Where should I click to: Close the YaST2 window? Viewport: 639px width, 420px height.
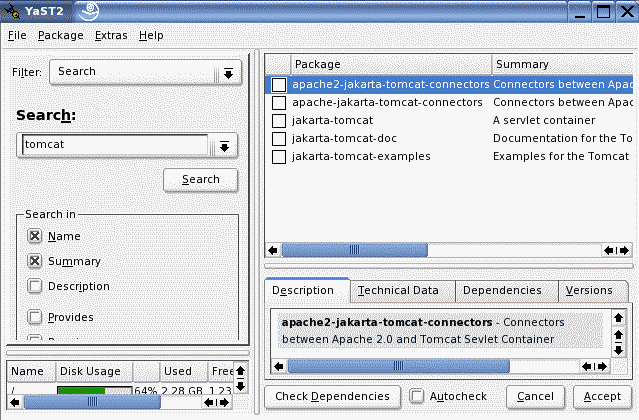point(627,11)
